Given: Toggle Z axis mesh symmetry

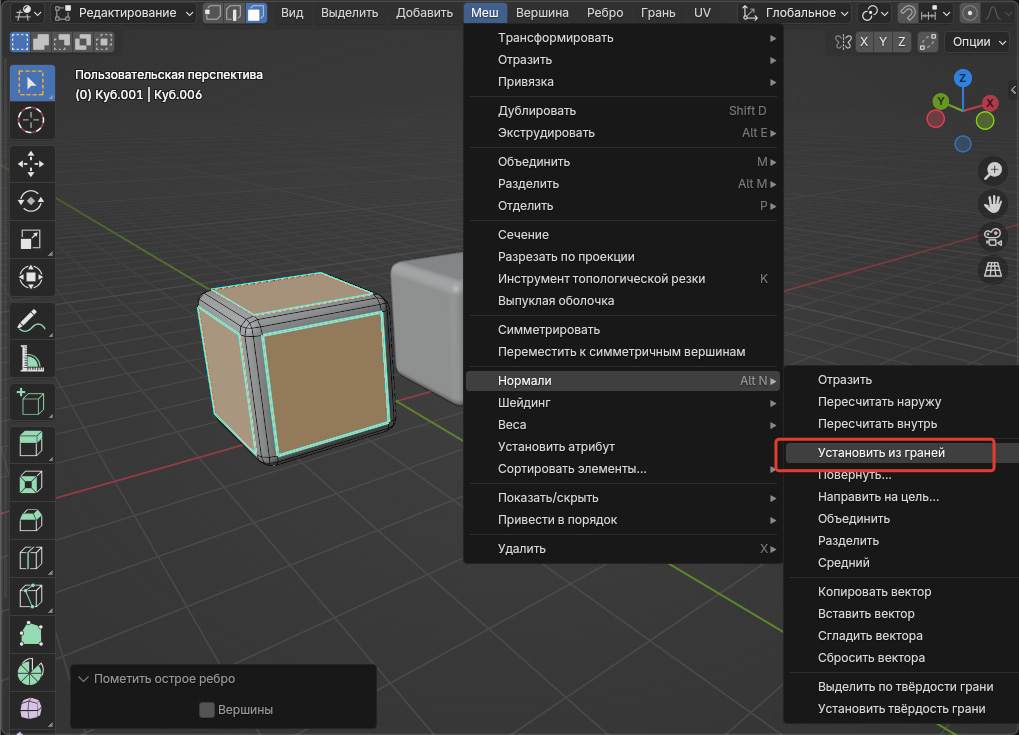Looking at the screenshot, I should 901,42.
